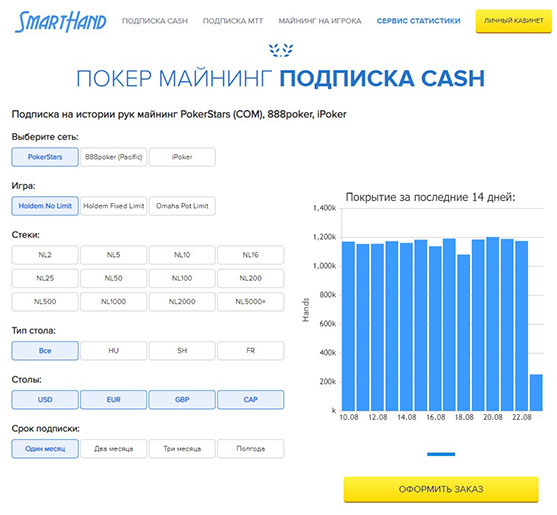
Task: Select the 888poker (Pacific) network
Action: tap(114, 157)
